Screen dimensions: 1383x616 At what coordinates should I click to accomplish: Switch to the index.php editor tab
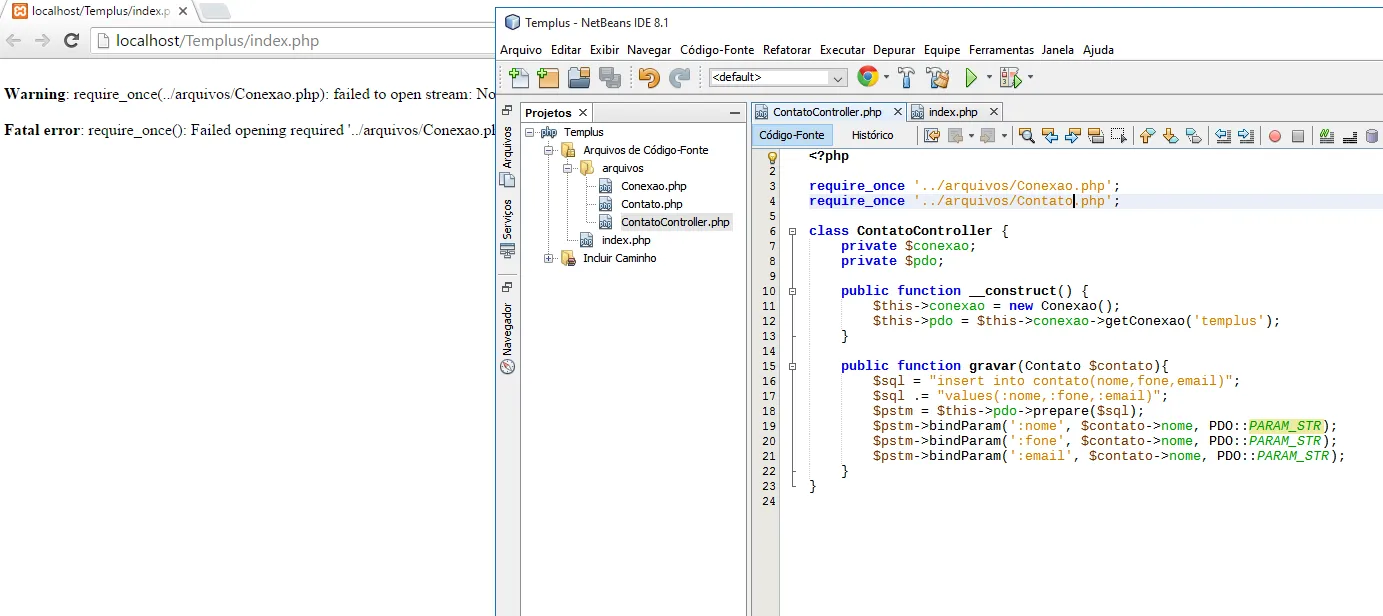click(952, 112)
